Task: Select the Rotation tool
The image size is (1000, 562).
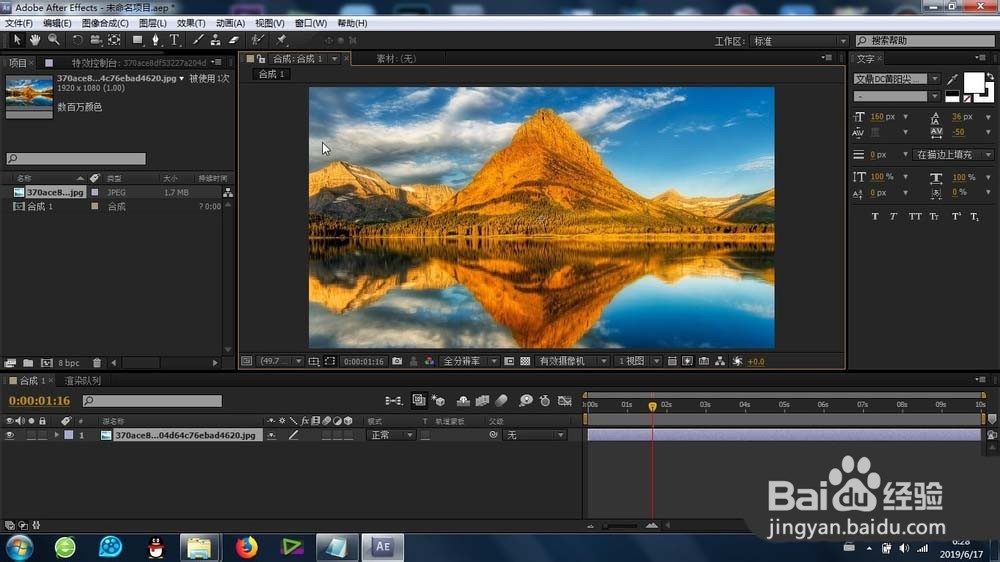Action: 77,40
